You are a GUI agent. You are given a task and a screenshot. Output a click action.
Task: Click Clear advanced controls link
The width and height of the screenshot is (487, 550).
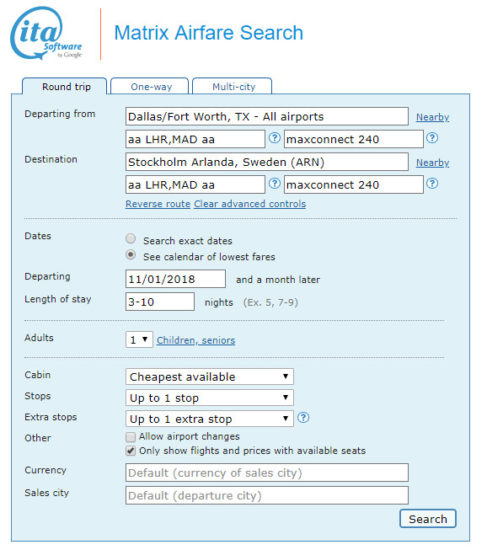(x=250, y=204)
